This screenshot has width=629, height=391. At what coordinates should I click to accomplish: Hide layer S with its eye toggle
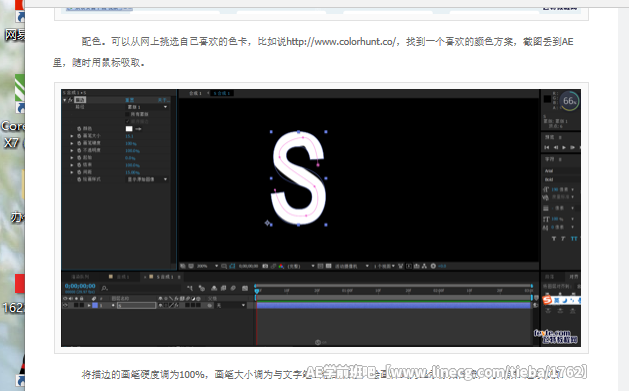pos(65,305)
